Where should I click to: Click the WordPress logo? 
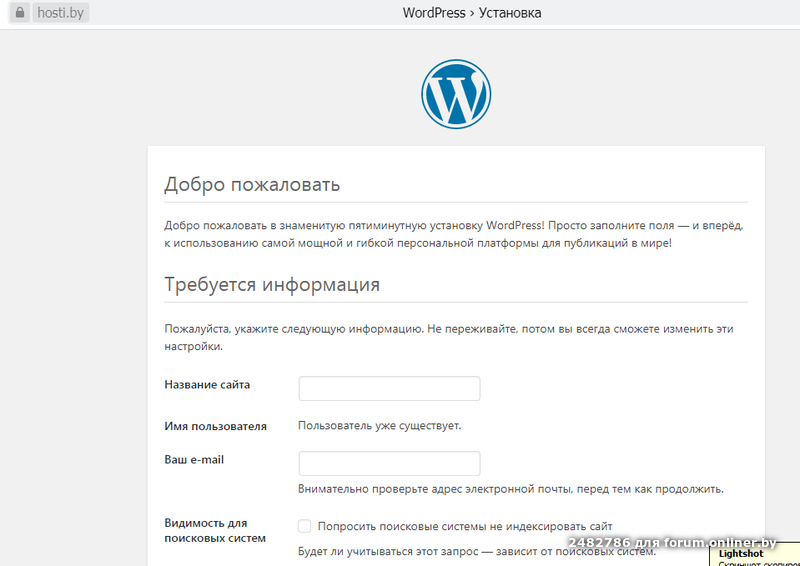[x=456, y=94]
